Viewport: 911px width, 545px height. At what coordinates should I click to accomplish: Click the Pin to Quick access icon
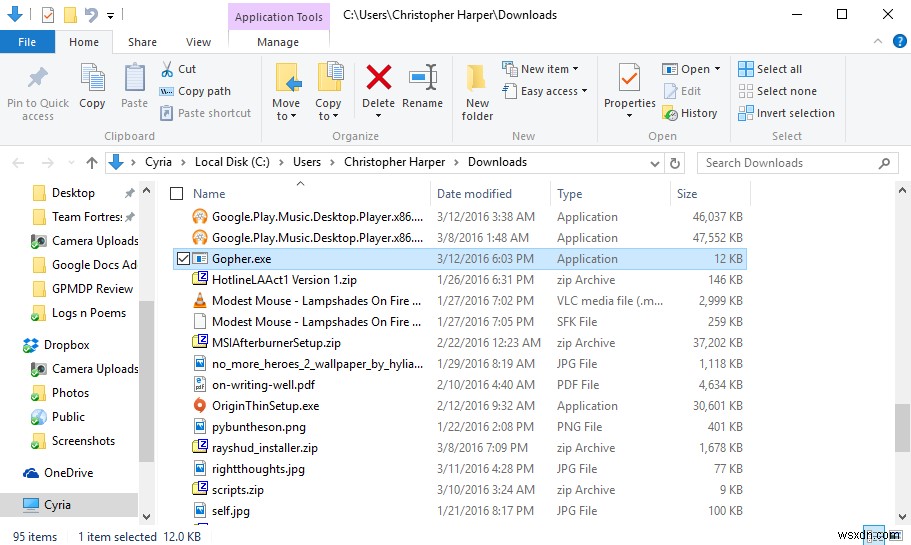(x=38, y=77)
